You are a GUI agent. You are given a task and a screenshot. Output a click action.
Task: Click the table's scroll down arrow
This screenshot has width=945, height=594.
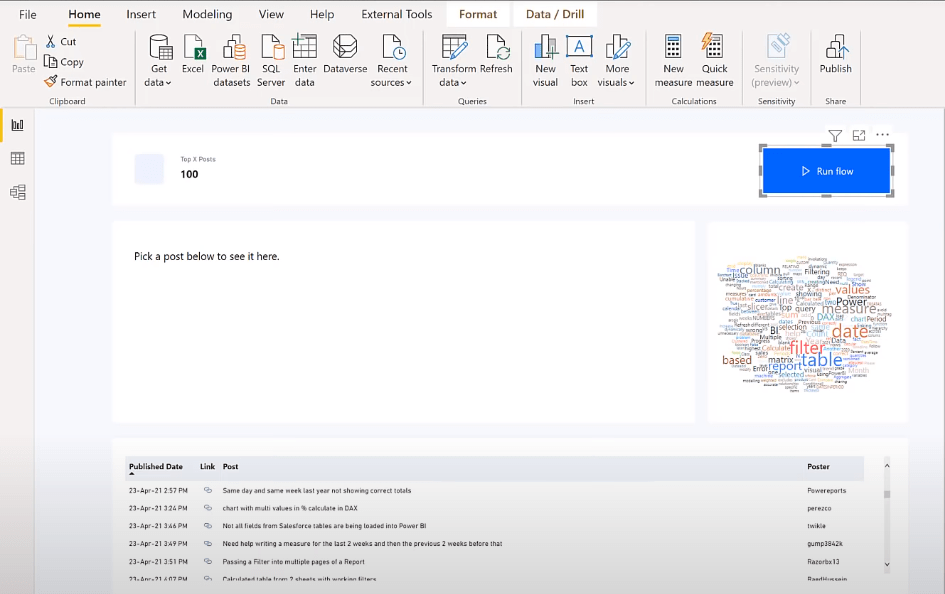(x=887, y=564)
